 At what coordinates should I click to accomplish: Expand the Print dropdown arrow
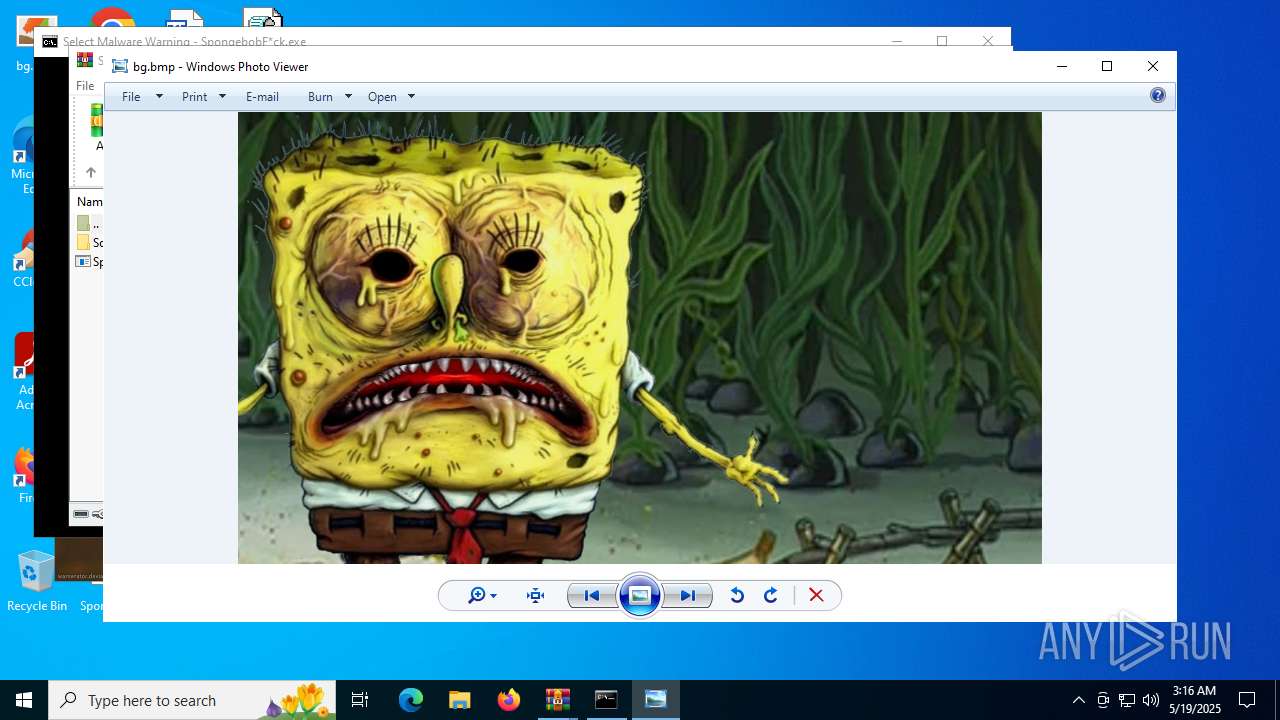[222, 97]
